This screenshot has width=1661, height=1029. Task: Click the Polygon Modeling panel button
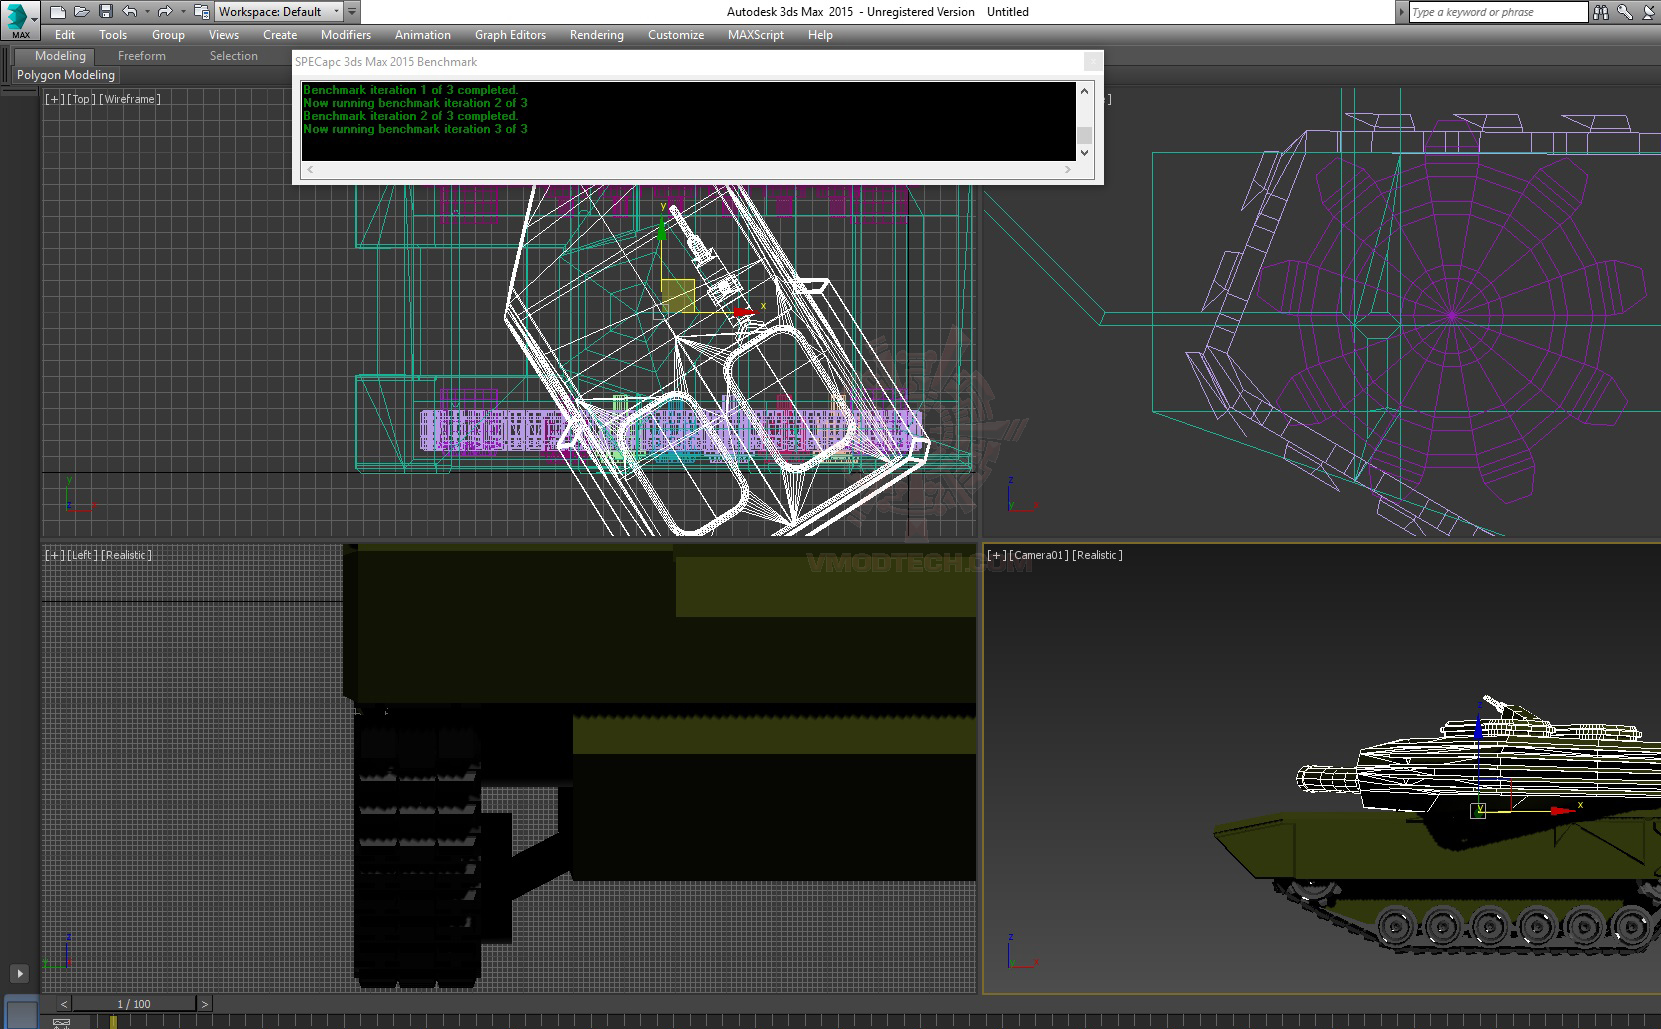coord(66,75)
